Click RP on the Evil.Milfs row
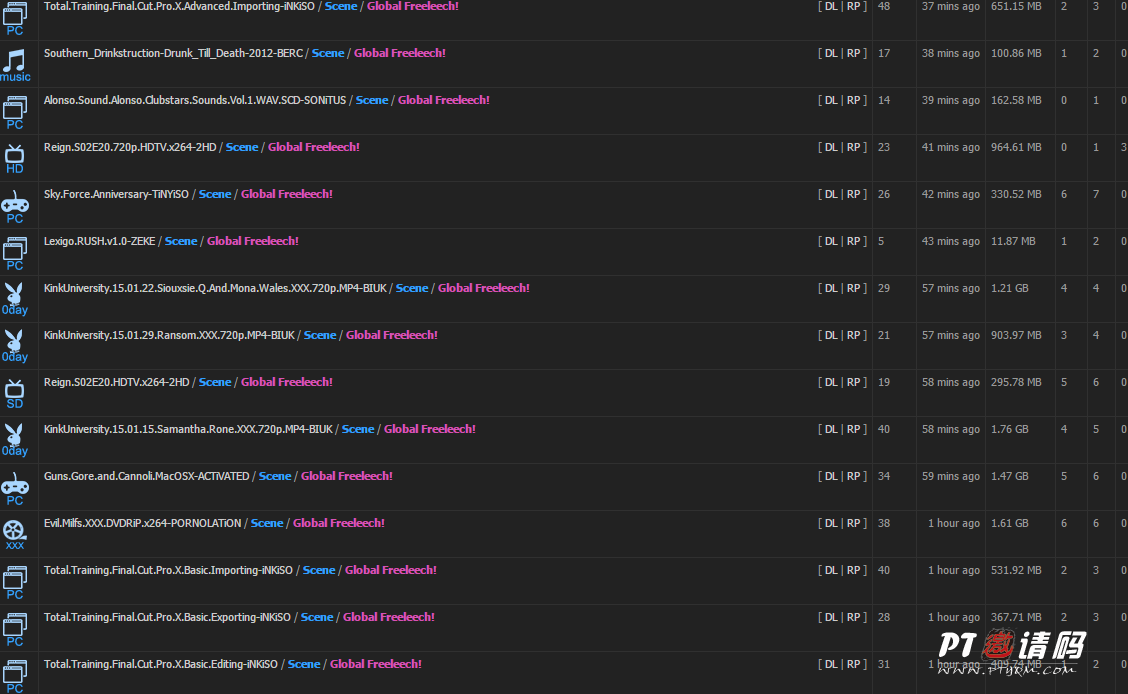The image size is (1128, 694). [853, 523]
